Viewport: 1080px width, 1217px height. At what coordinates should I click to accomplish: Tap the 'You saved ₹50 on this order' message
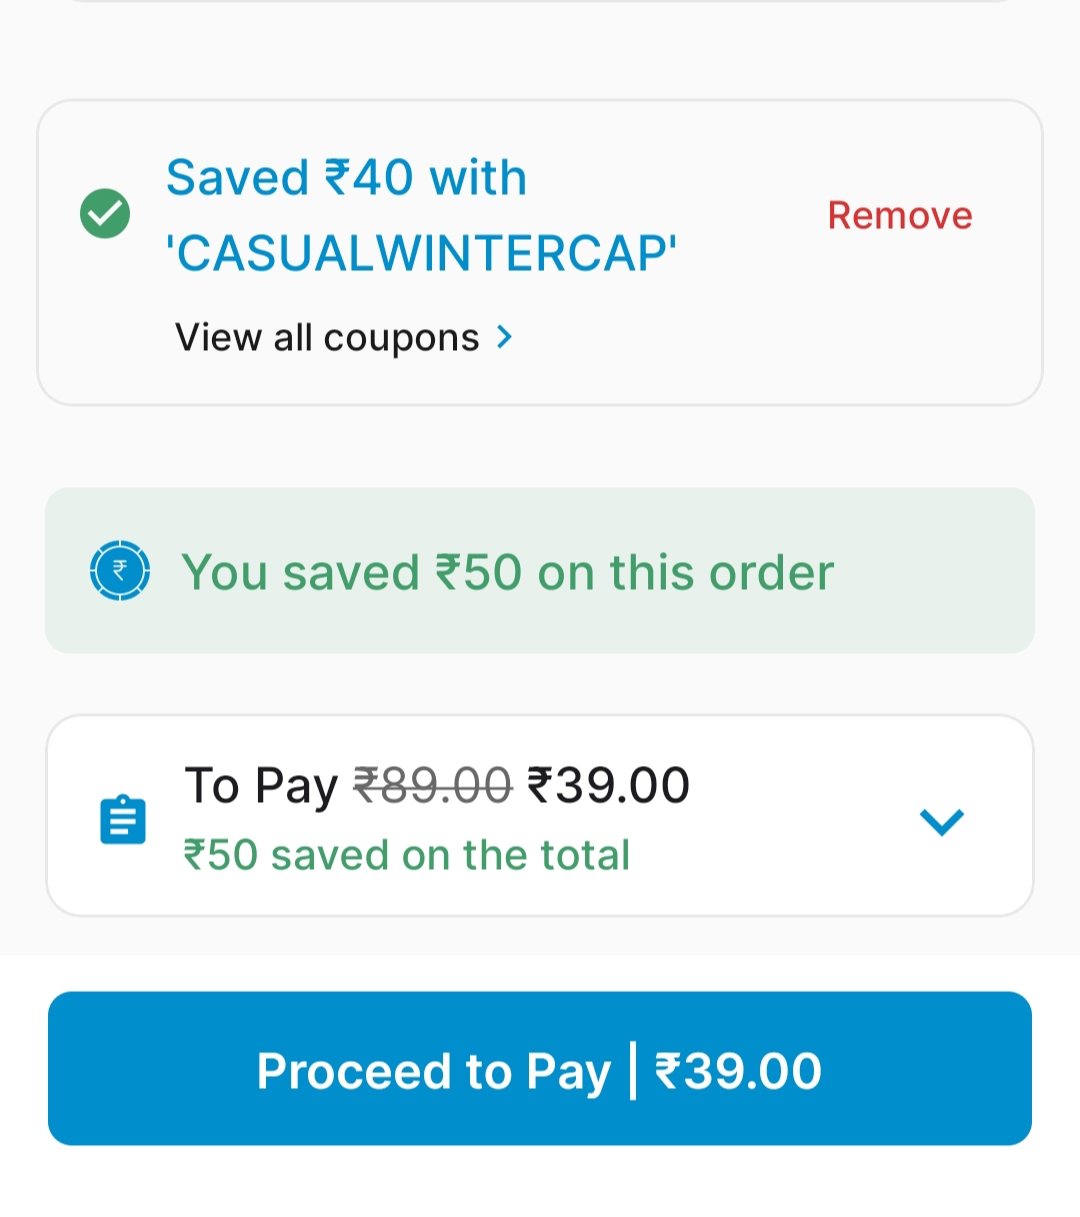point(507,573)
